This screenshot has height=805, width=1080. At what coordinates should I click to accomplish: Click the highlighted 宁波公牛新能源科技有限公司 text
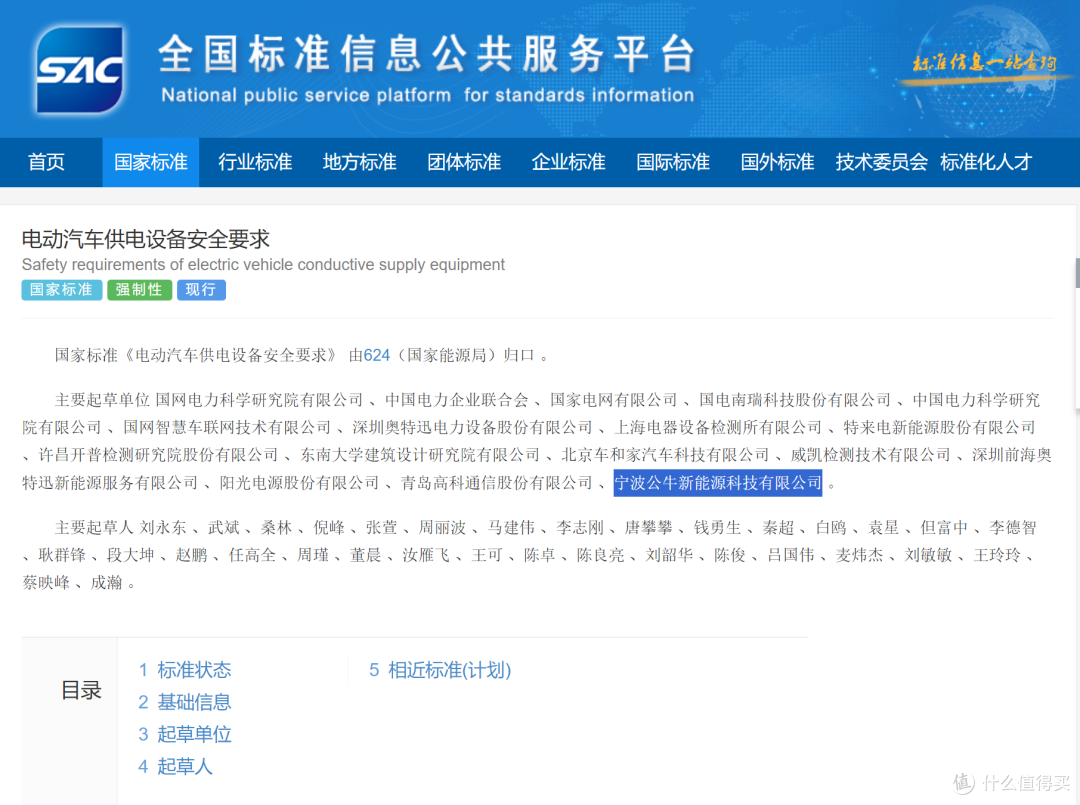(718, 483)
